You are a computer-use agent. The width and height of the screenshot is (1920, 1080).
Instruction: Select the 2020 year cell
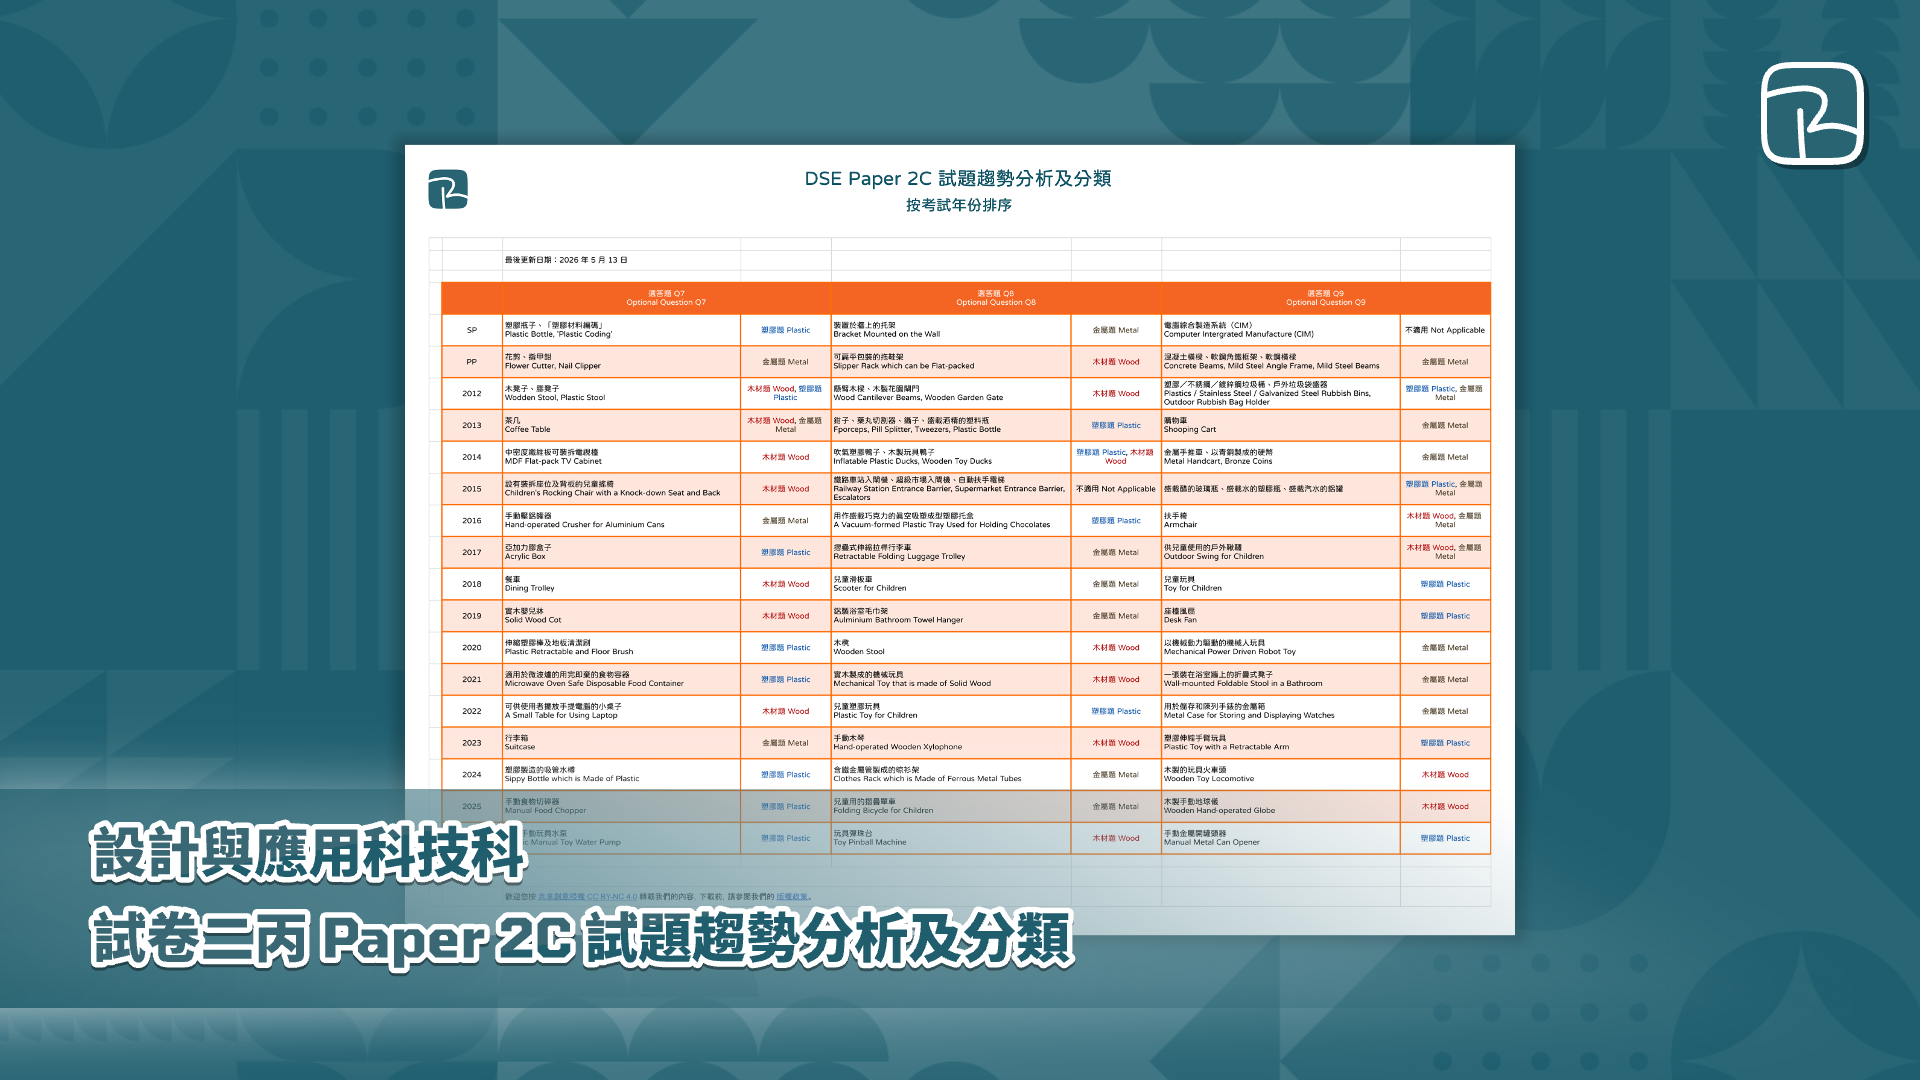472,647
